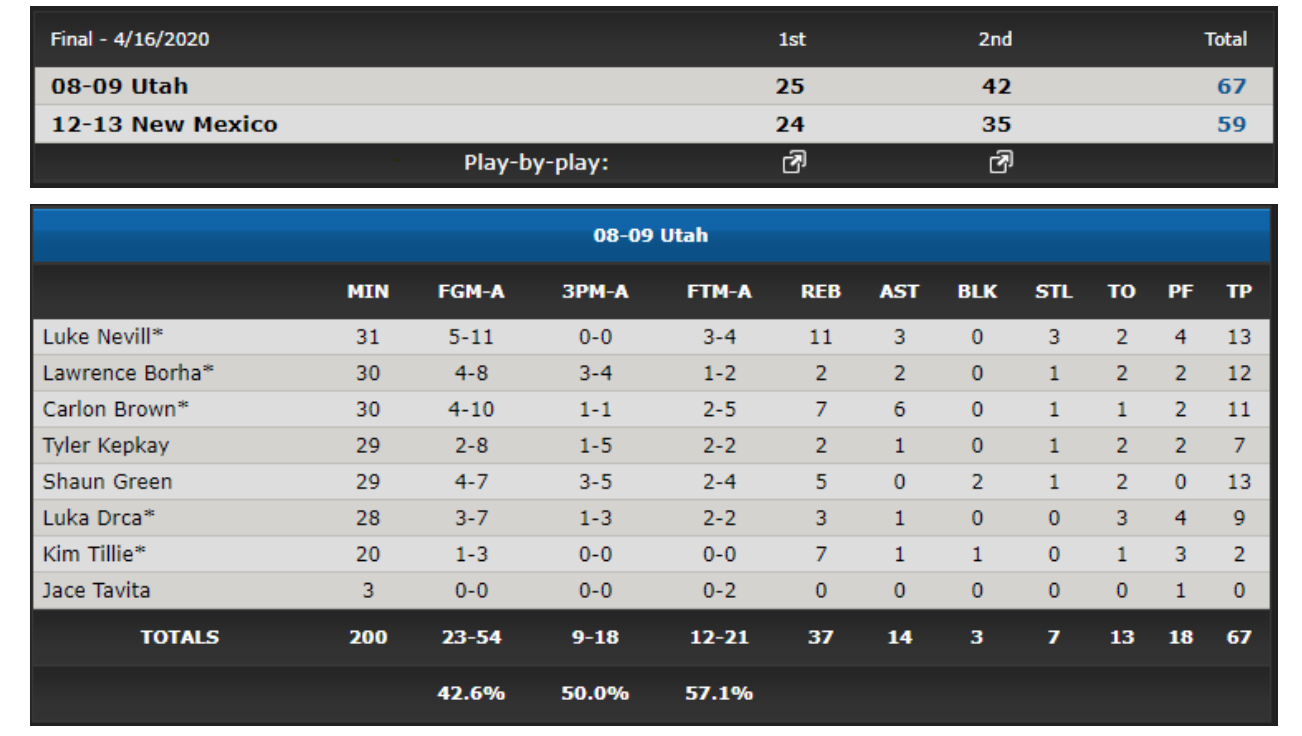
Task: Click the 3PM-A column header
Action: click(595, 292)
